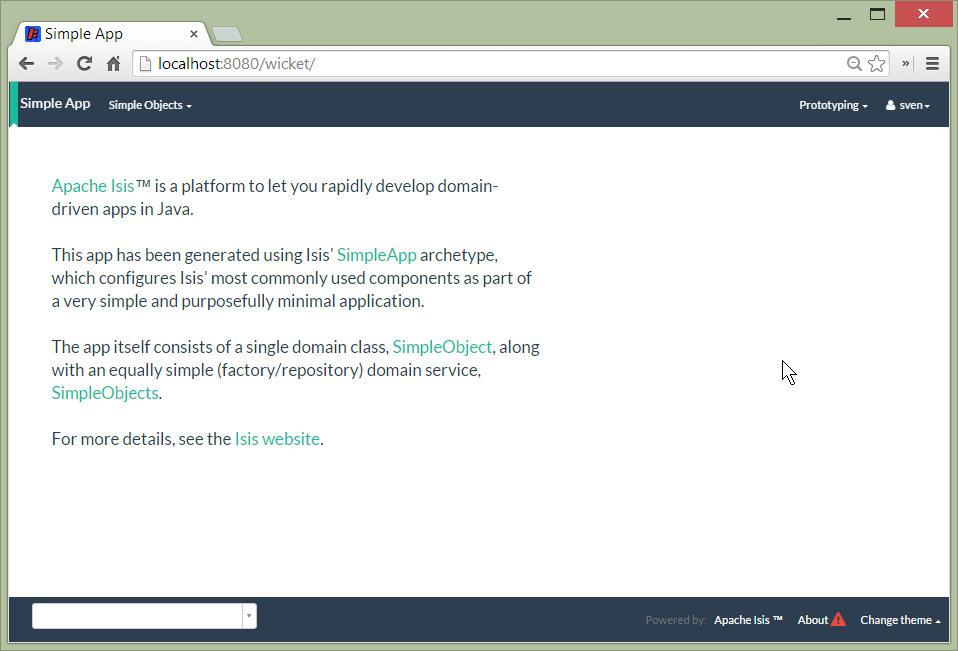Select the Simple App browser tab
958x651 pixels.
110,34
